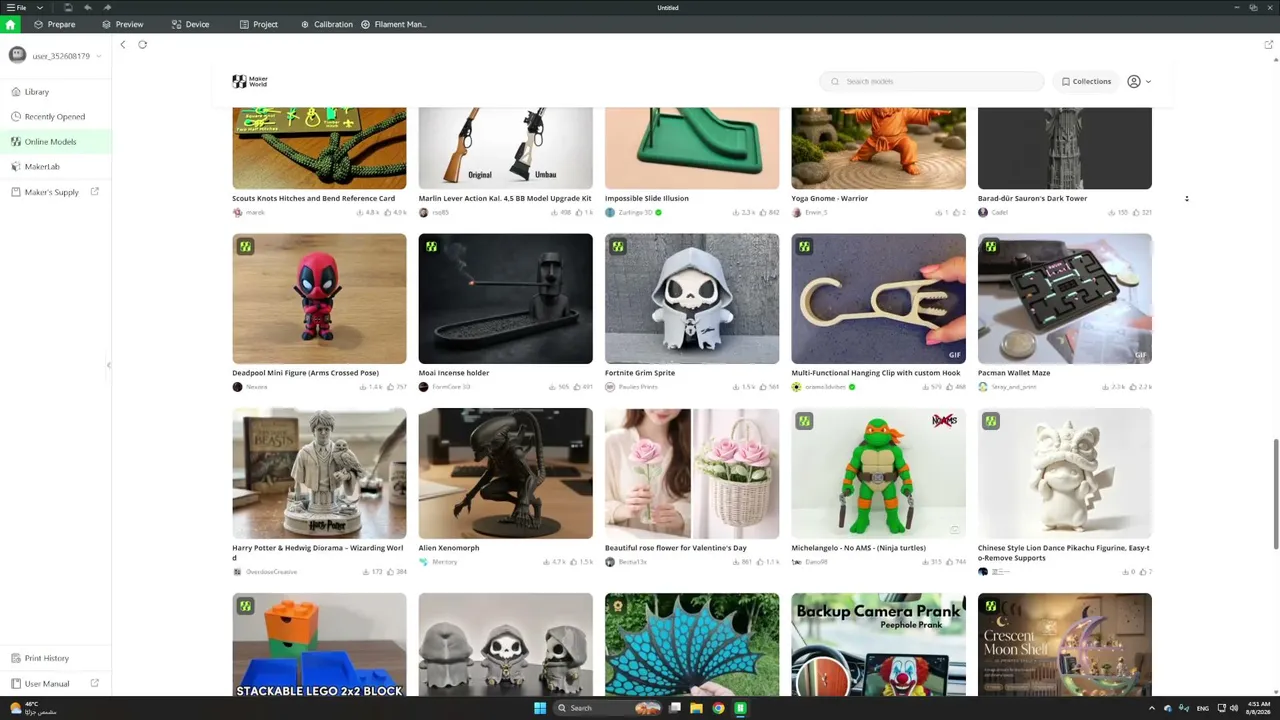The width and height of the screenshot is (1280, 720).
Task: Click Bambu Studio icon in the taskbar
Action: point(740,708)
